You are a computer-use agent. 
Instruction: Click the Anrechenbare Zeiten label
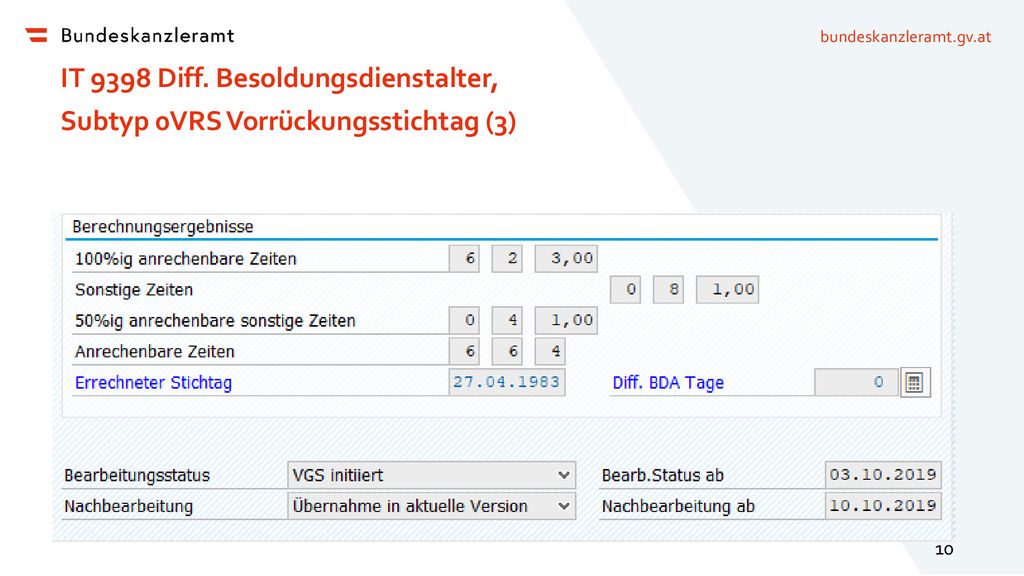pyautogui.click(x=154, y=352)
